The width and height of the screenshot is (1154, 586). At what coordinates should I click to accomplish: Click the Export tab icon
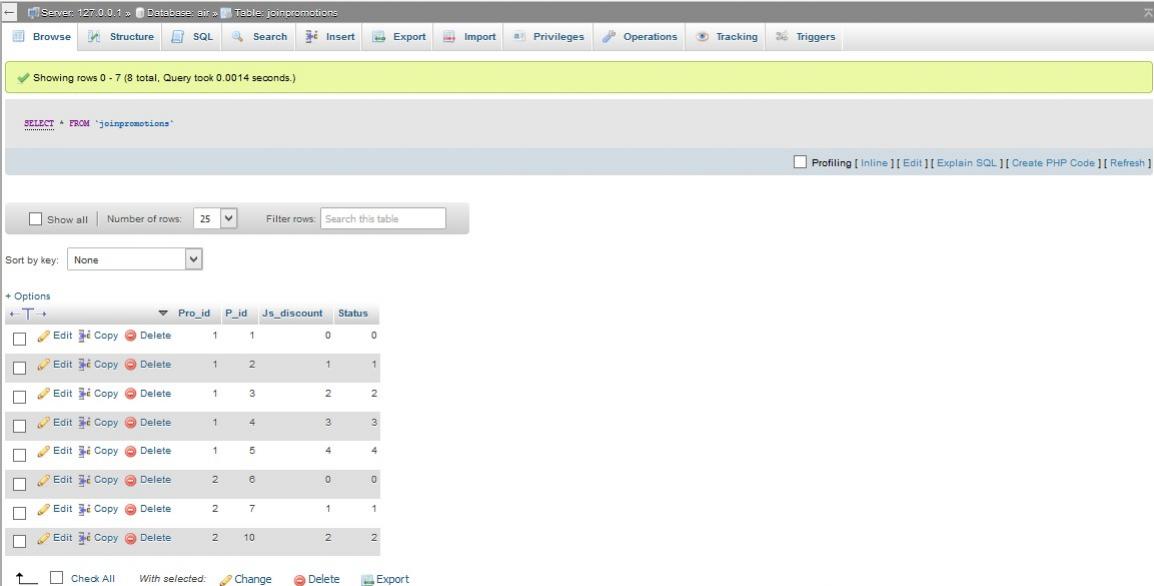378,36
